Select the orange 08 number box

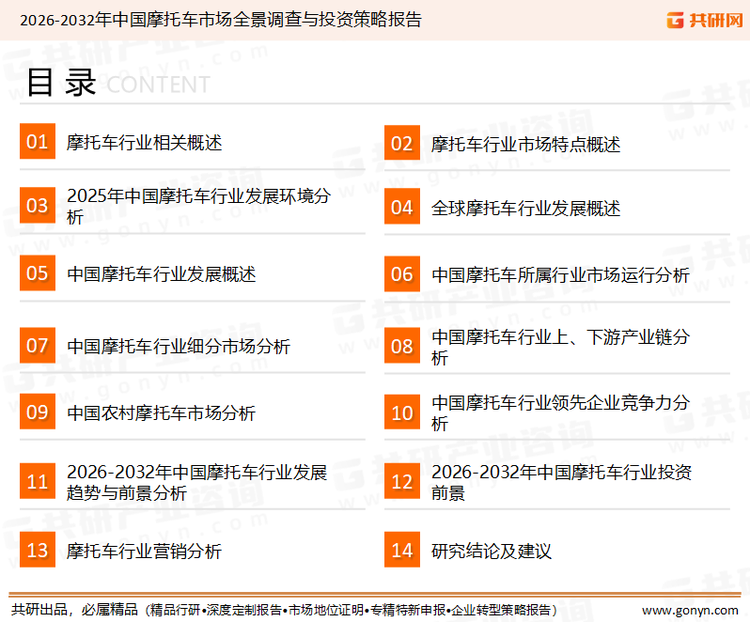pyautogui.click(x=402, y=345)
